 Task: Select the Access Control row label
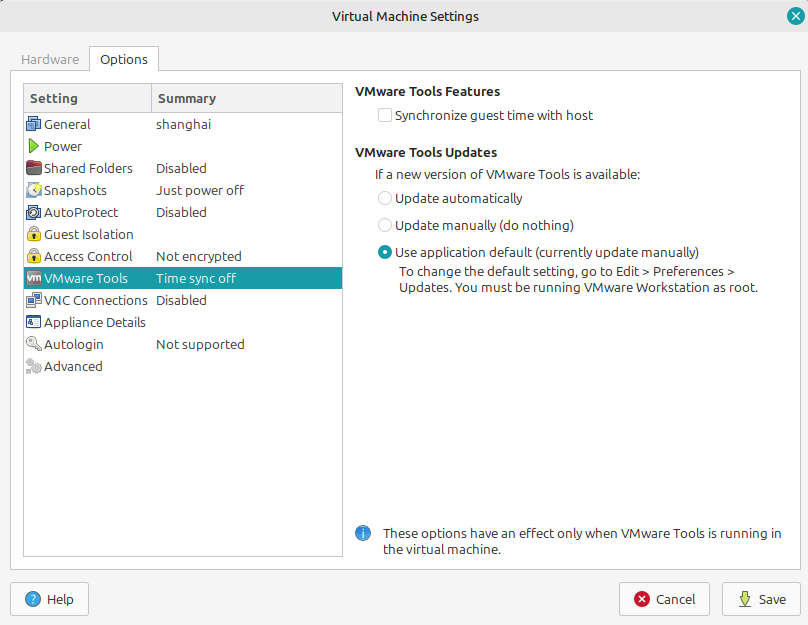(88, 256)
